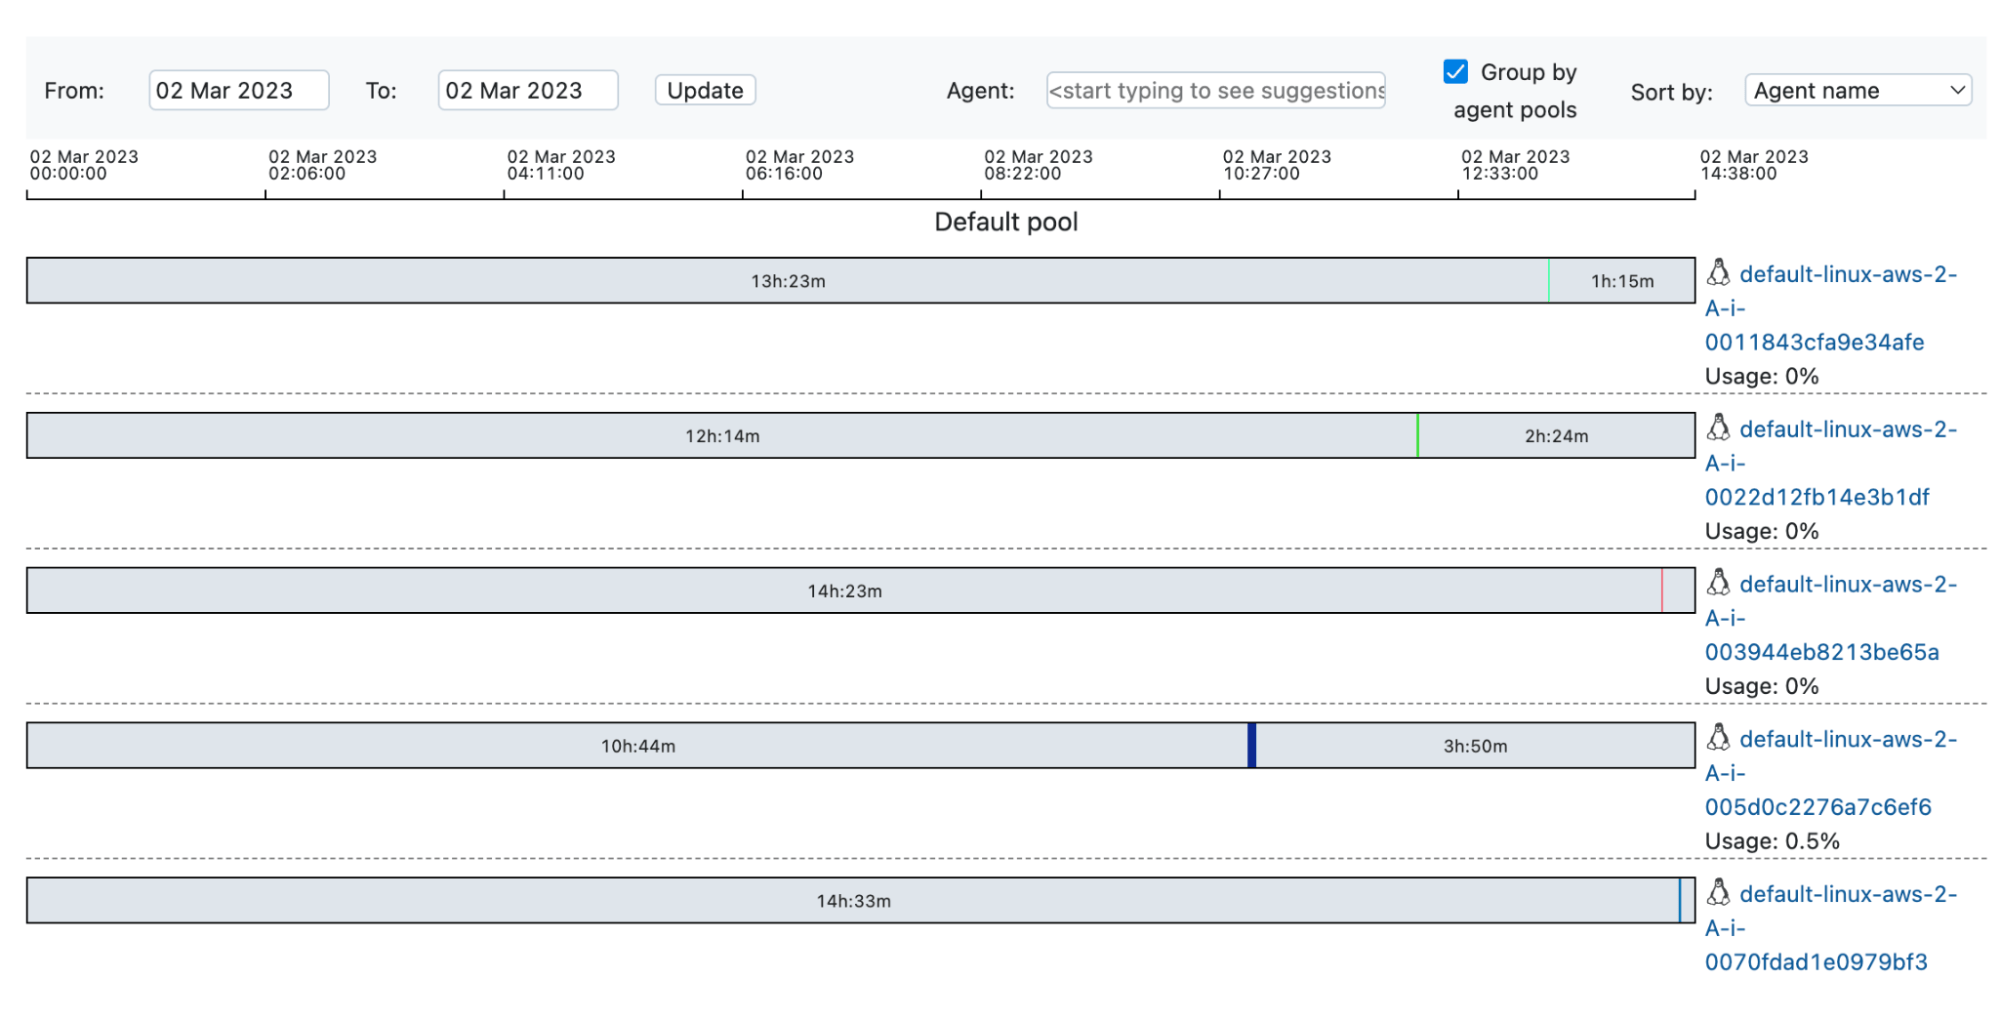1999x1014 pixels.
Task: Click Linux penguin icon for agent 0022d12fb14e3b1df
Action: 1718,427
